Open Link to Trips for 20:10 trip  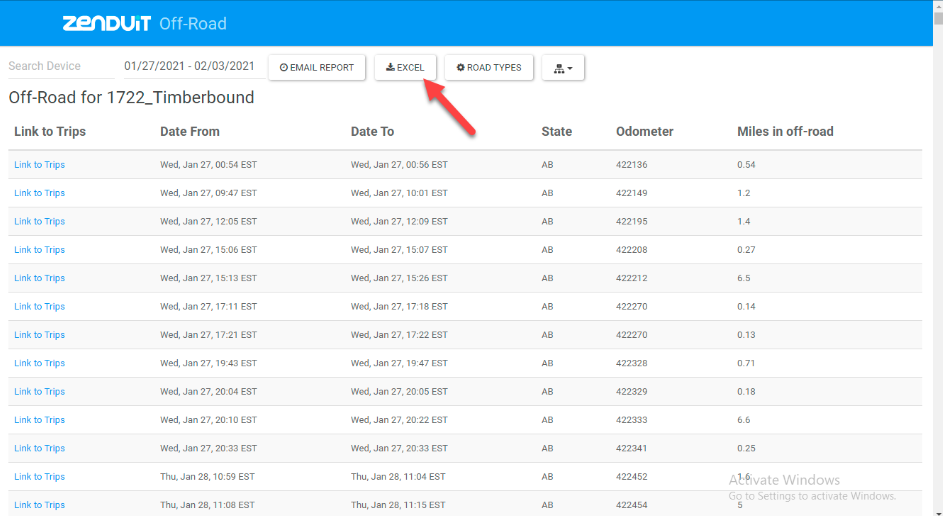coord(40,420)
